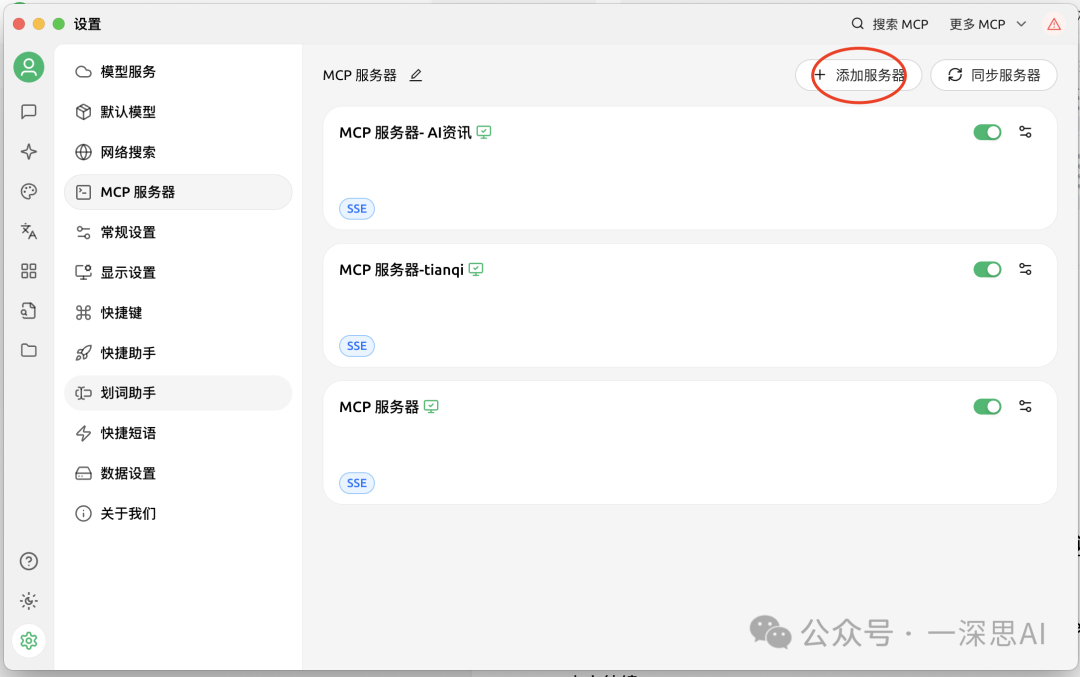Open the server settings sliders for MCP 服务器-tianqi
The width and height of the screenshot is (1080, 677).
[x=1025, y=268]
